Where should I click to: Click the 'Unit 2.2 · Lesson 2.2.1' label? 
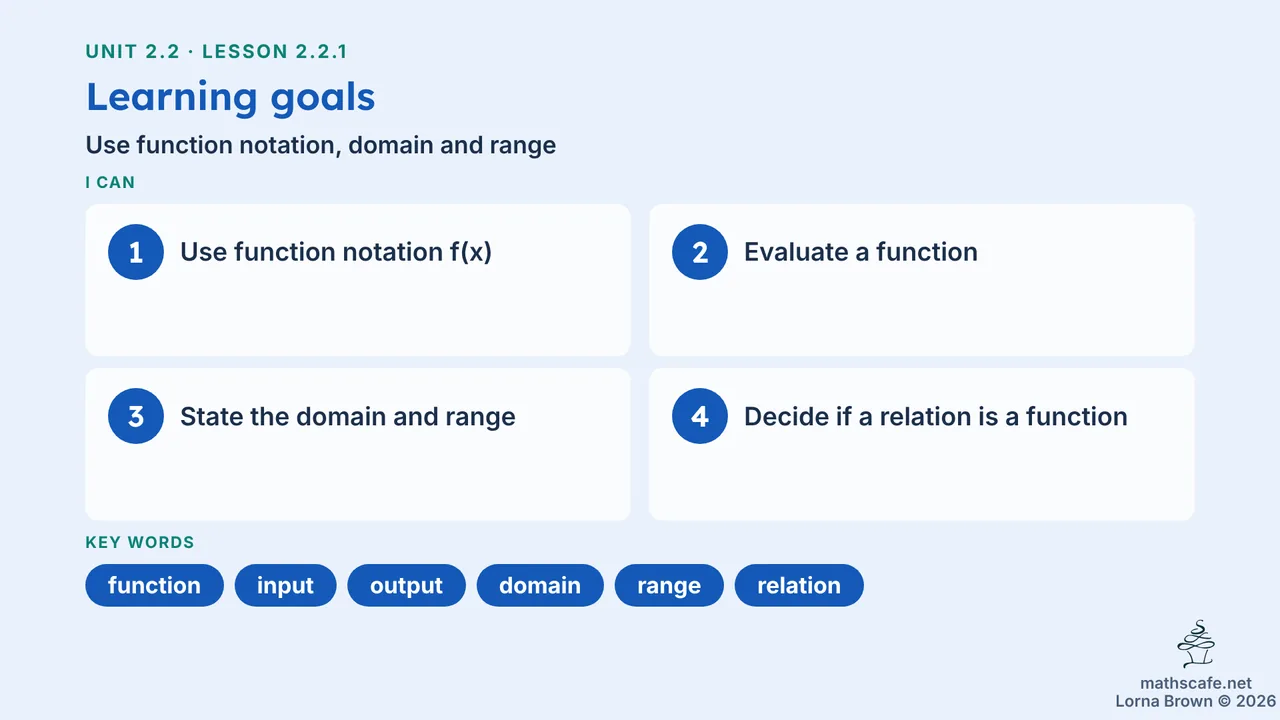pos(217,52)
